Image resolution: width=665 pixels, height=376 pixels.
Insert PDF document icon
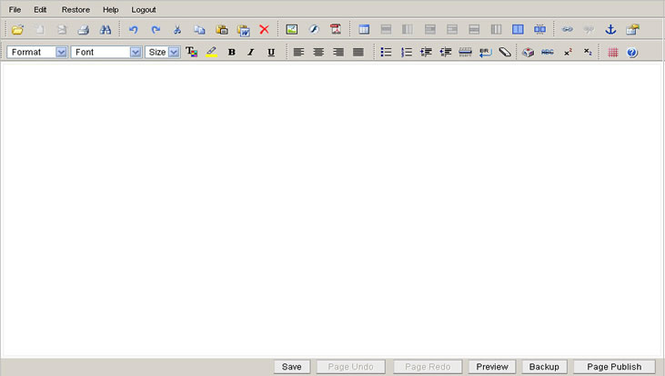click(335, 29)
